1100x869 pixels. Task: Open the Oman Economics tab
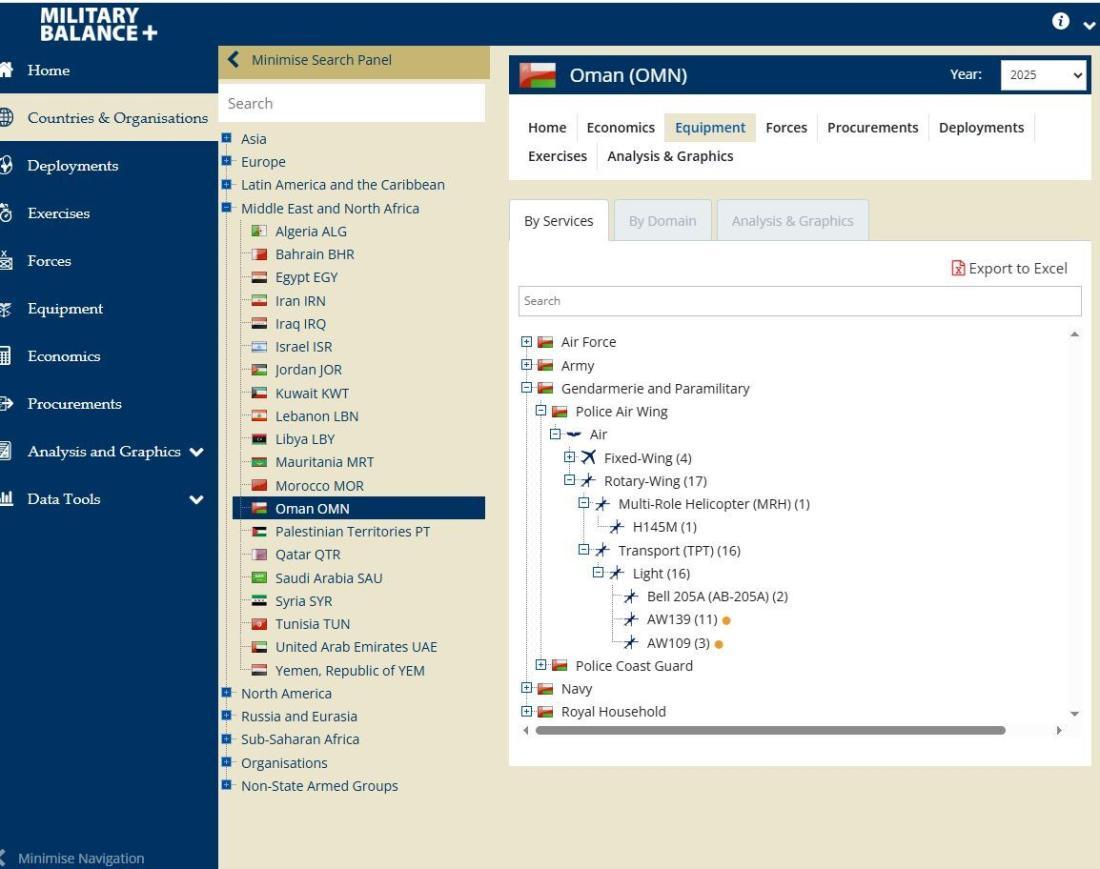[x=620, y=128]
